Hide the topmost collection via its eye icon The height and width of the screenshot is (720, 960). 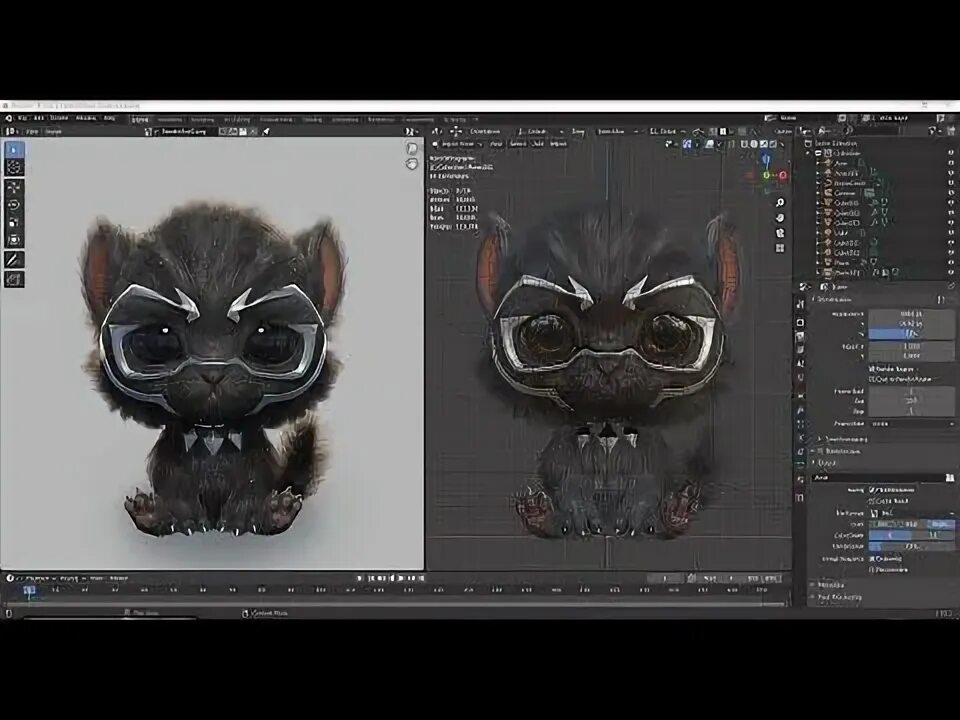[x=951, y=153]
